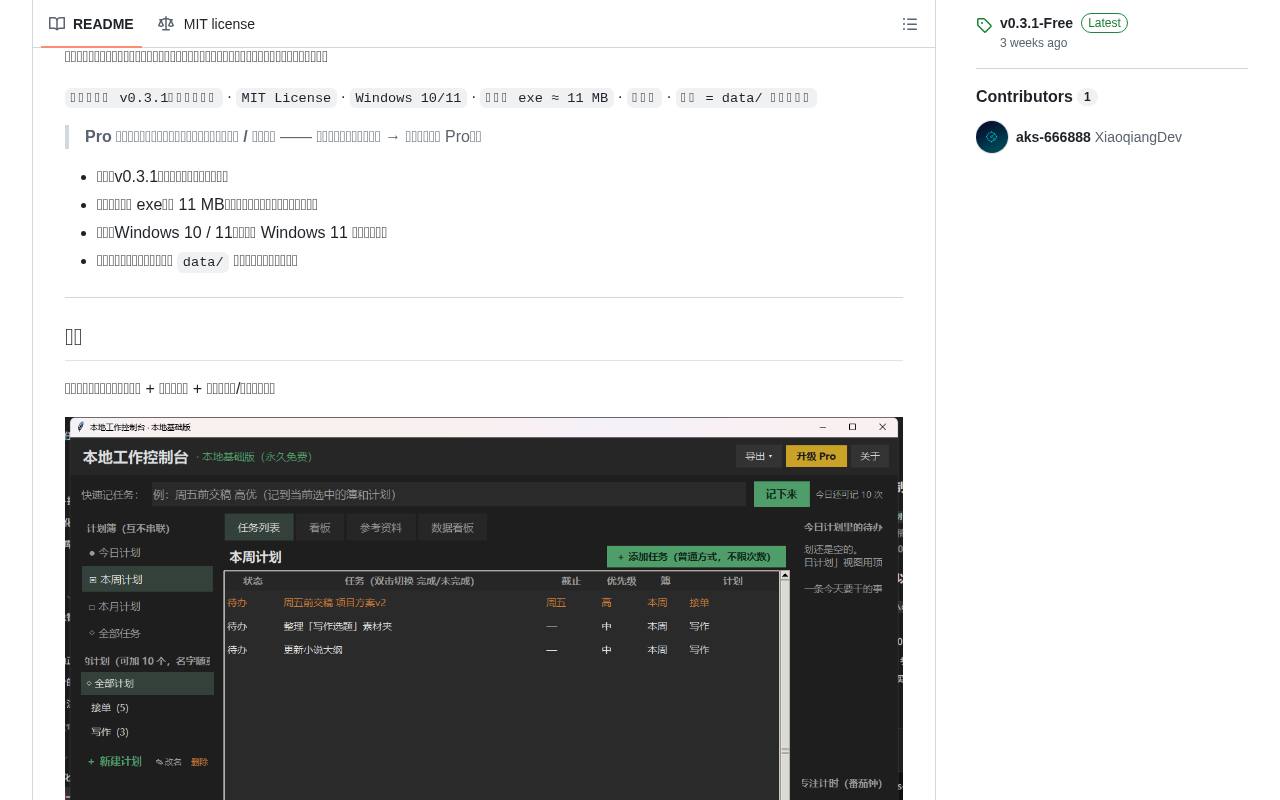Open the README tab
This screenshot has height=800, width=1280.
coord(91,24)
